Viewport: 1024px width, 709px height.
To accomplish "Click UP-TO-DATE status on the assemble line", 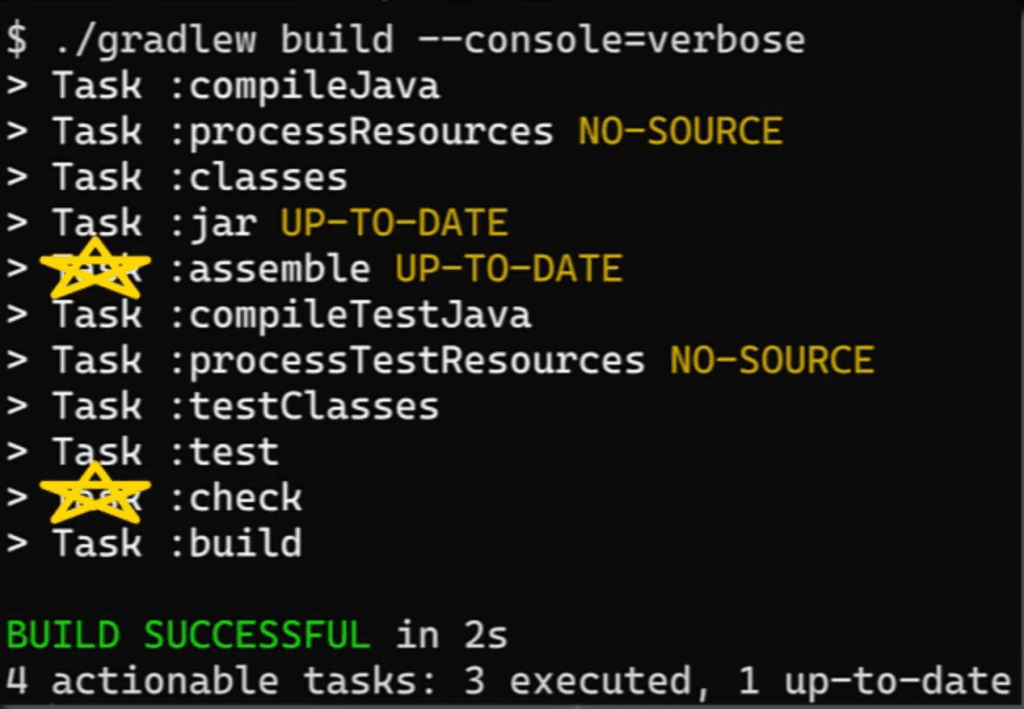I will (508, 269).
